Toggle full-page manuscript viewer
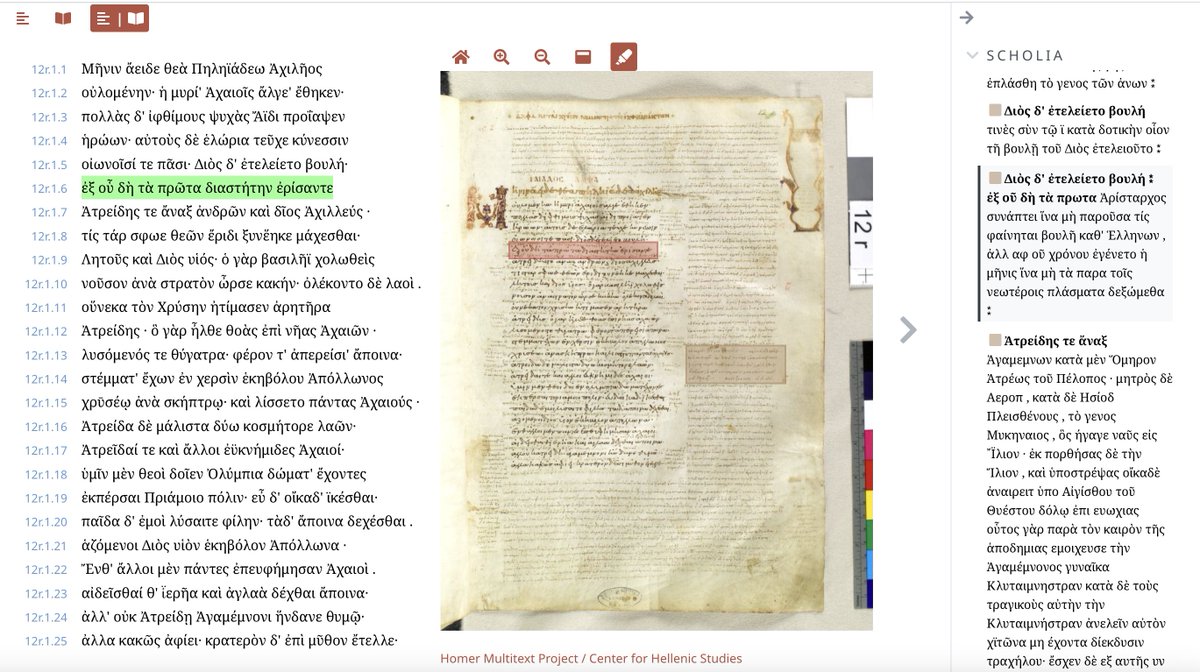This screenshot has width=1200, height=672. 583,57
